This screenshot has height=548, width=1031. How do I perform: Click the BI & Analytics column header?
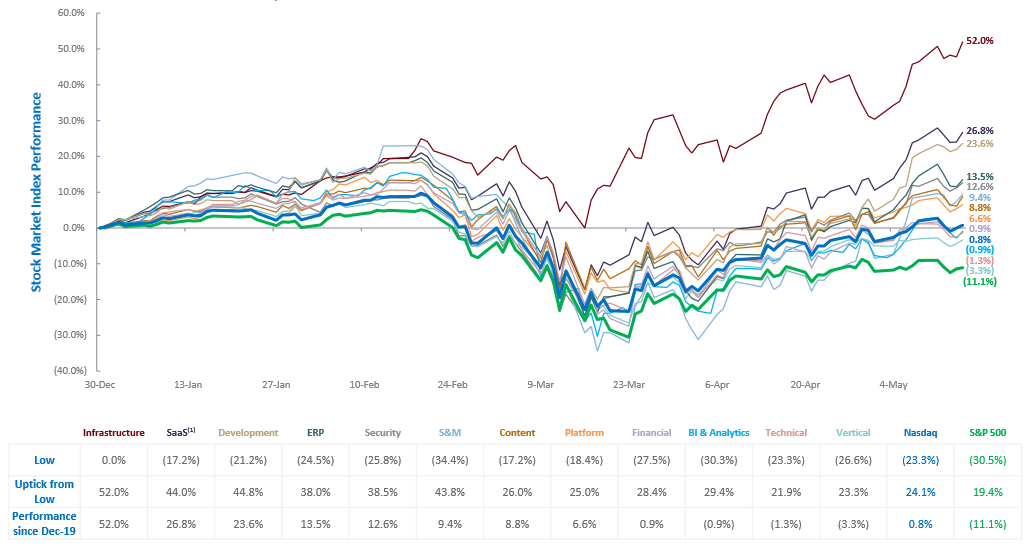click(x=717, y=433)
